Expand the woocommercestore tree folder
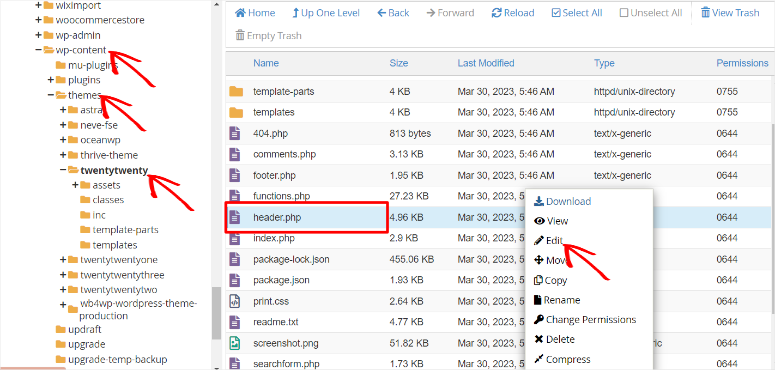775x370 pixels. coord(38,20)
